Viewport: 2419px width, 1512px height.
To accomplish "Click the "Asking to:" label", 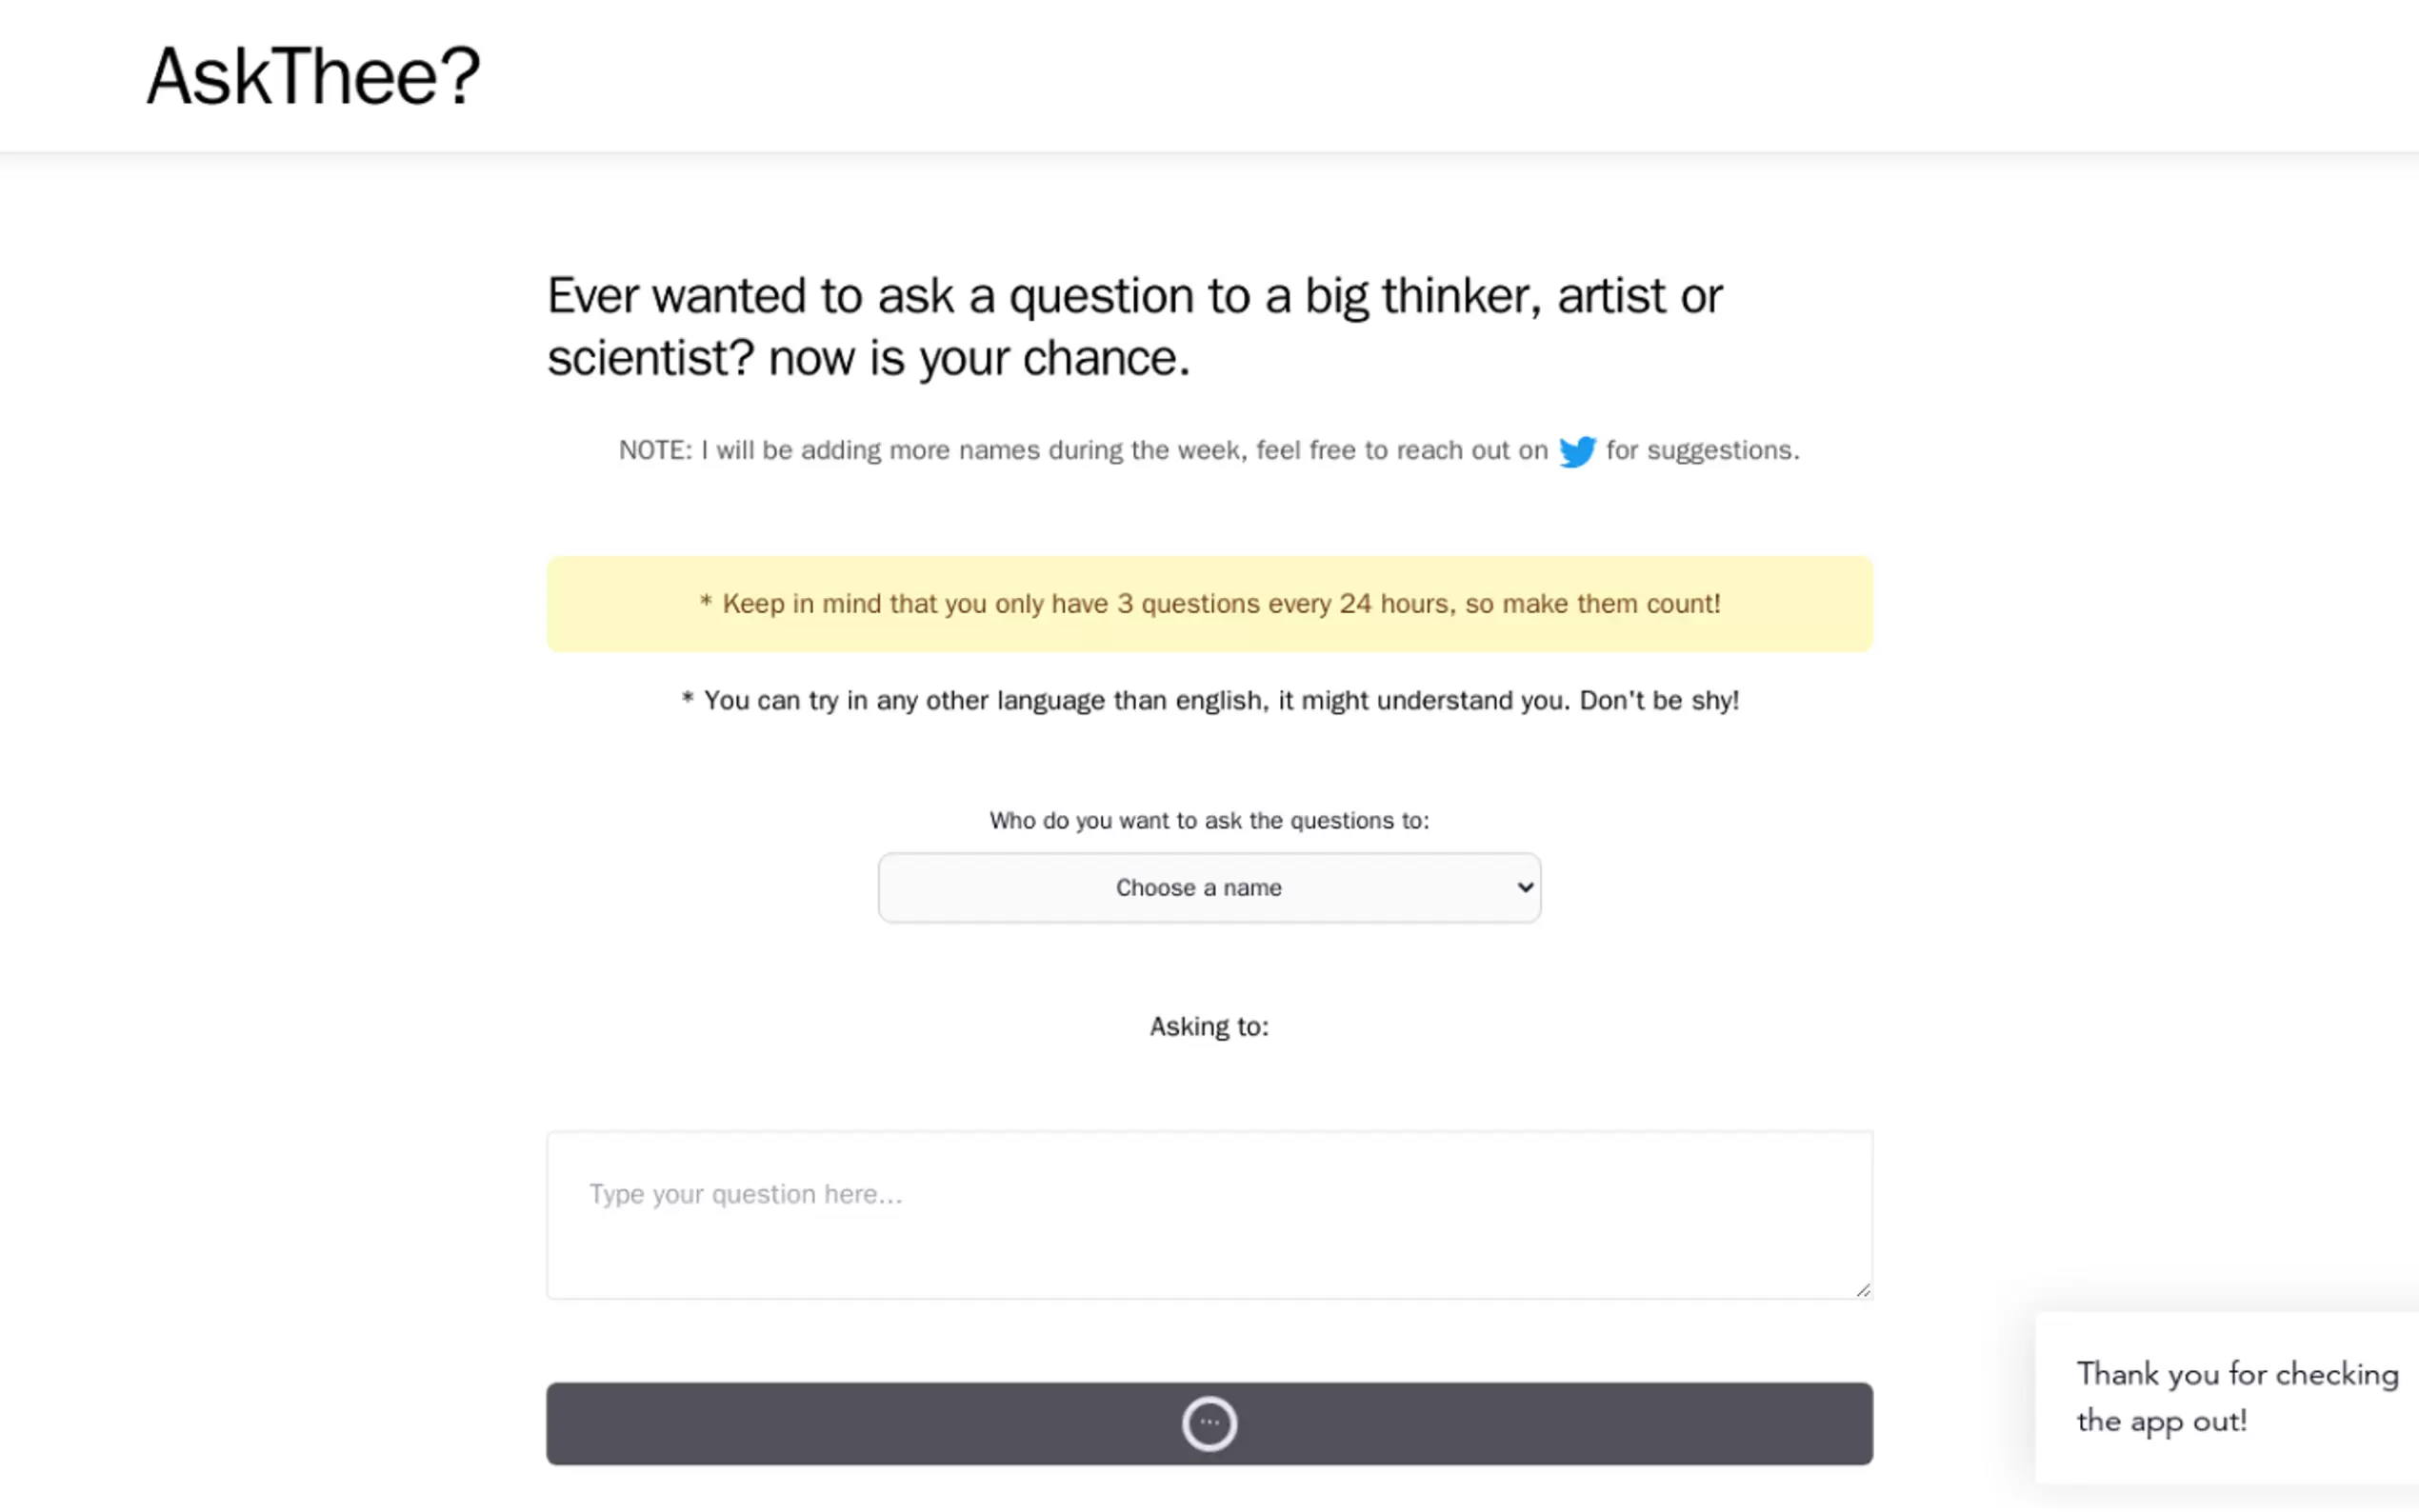I will point(1209,1027).
